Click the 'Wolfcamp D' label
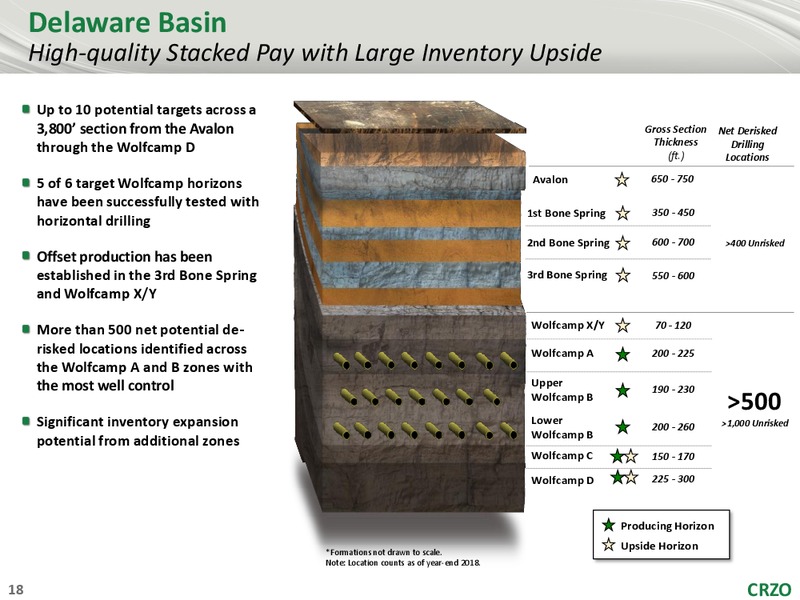The height and width of the screenshot is (600, 800). [x=562, y=480]
